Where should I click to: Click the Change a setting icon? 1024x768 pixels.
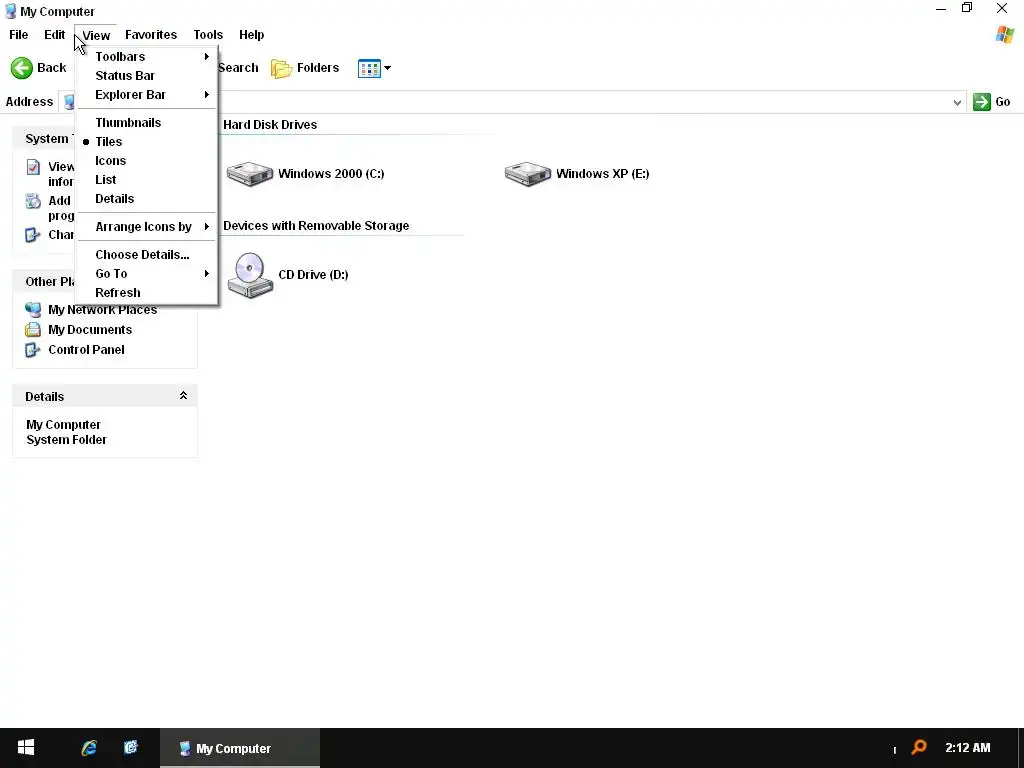[x=33, y=235]
